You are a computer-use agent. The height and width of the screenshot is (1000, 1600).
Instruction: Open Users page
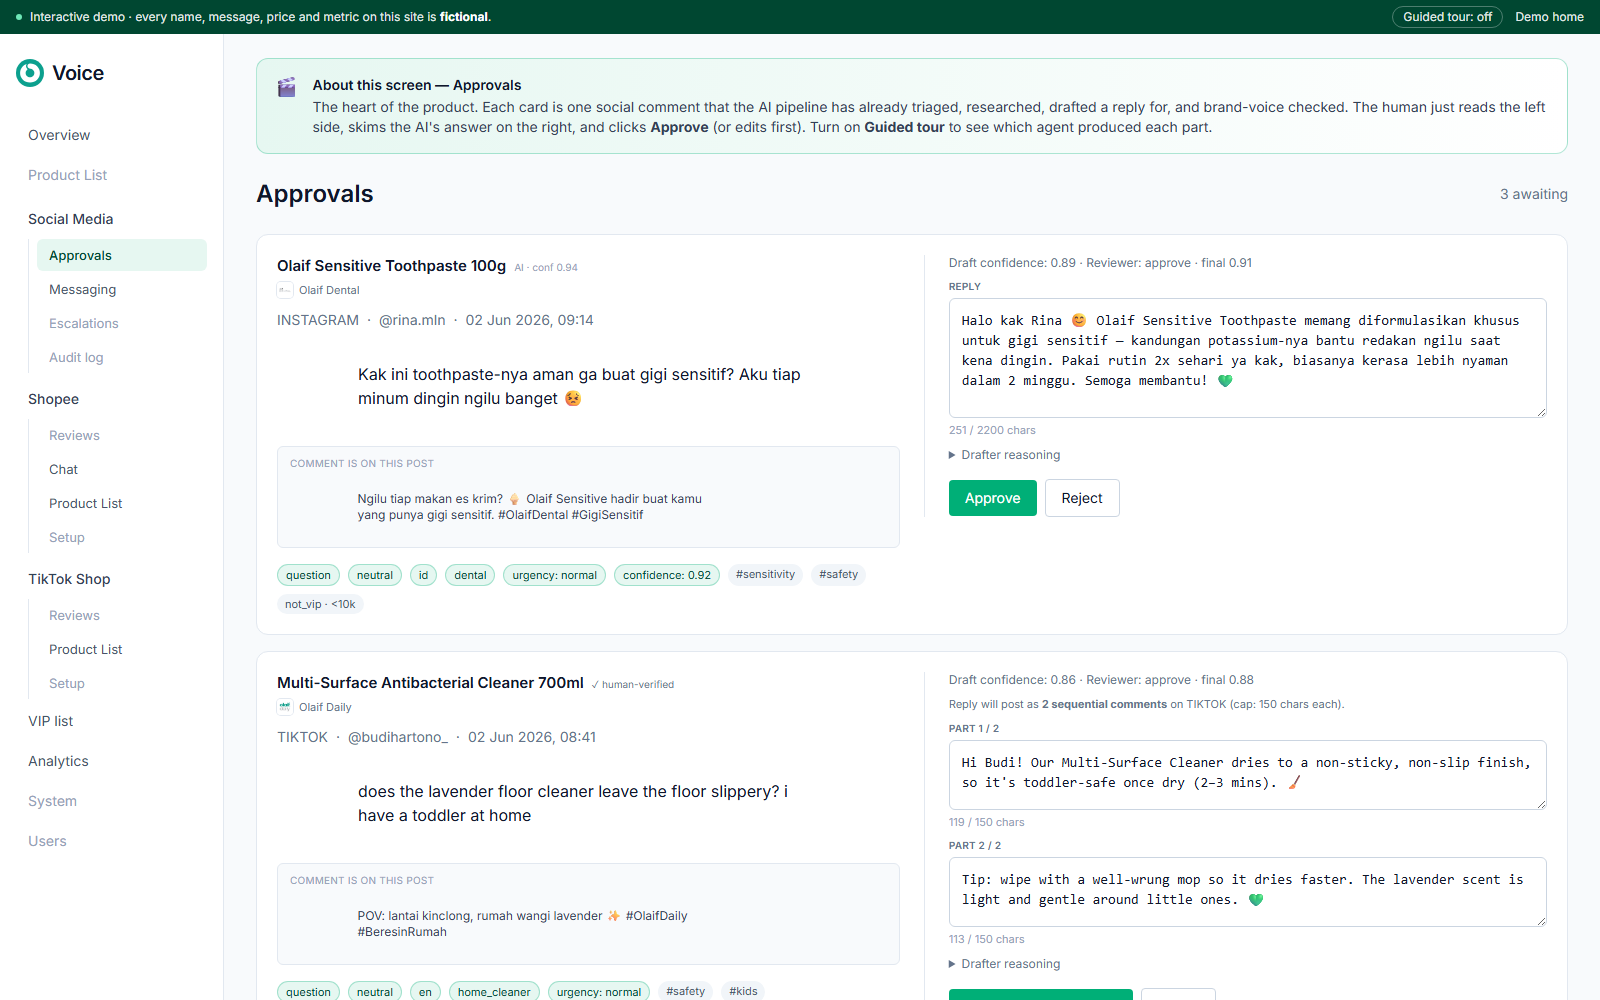tap(47, 841)
